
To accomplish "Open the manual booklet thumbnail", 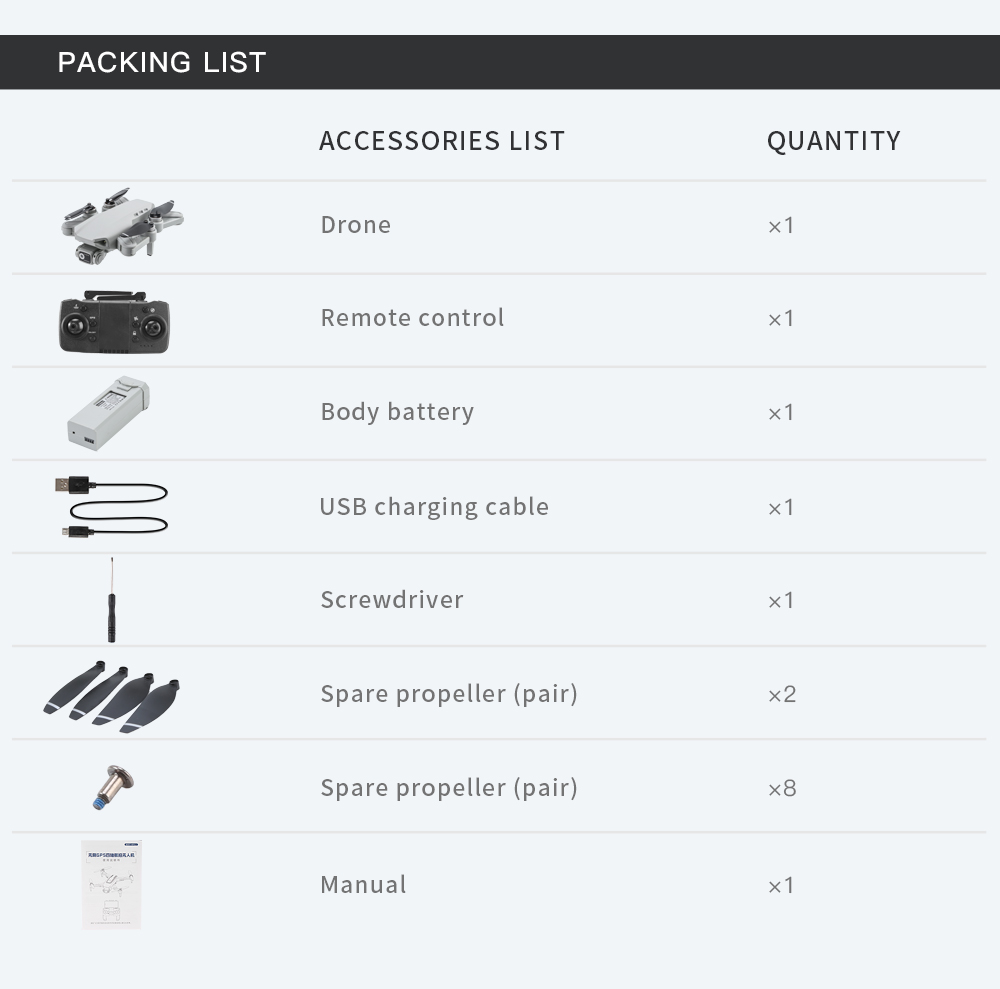I will click(111, 884).
